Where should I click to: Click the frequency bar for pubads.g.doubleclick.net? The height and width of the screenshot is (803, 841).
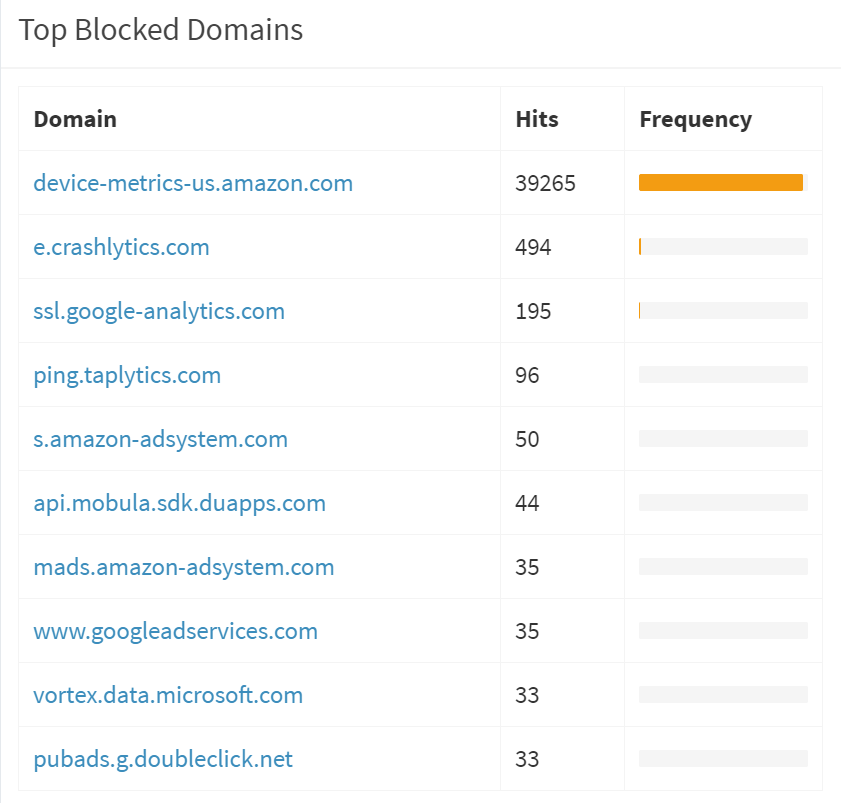(723, 758)
